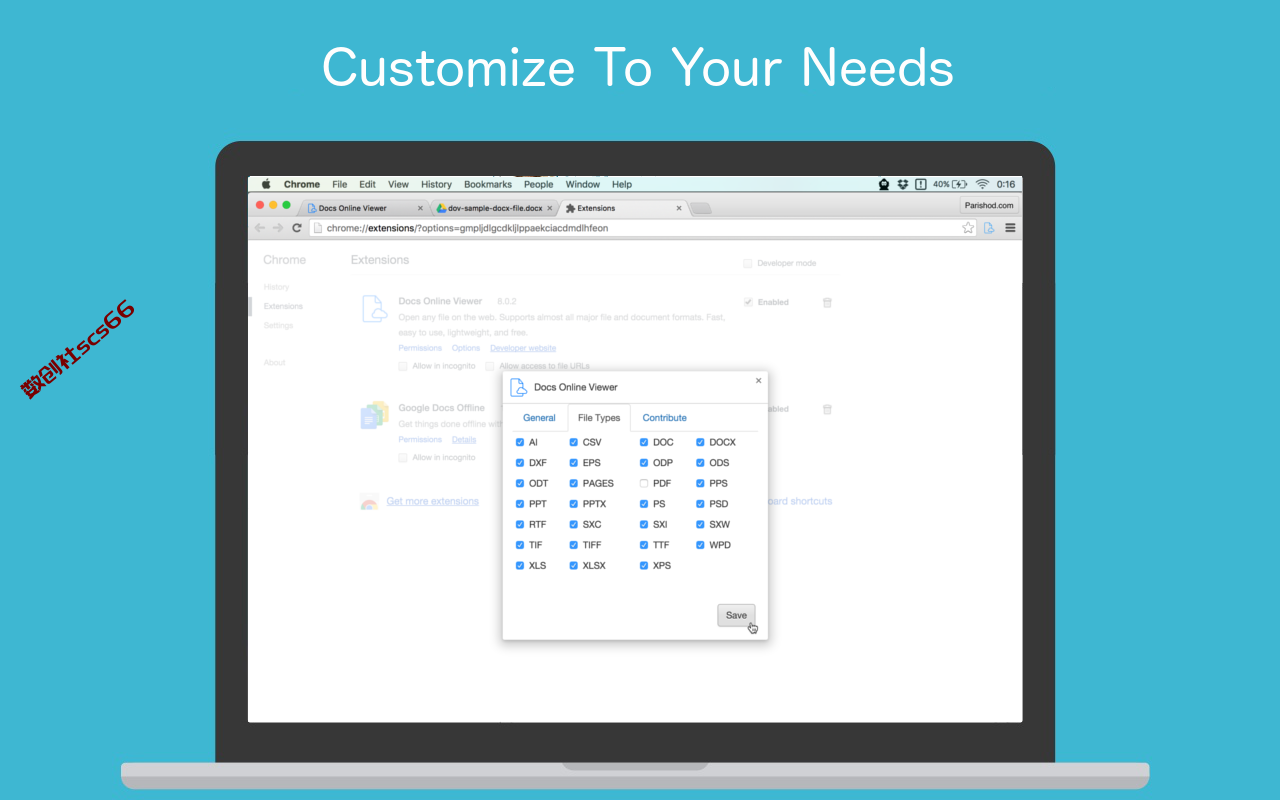Open the File menu

(340, 184)
